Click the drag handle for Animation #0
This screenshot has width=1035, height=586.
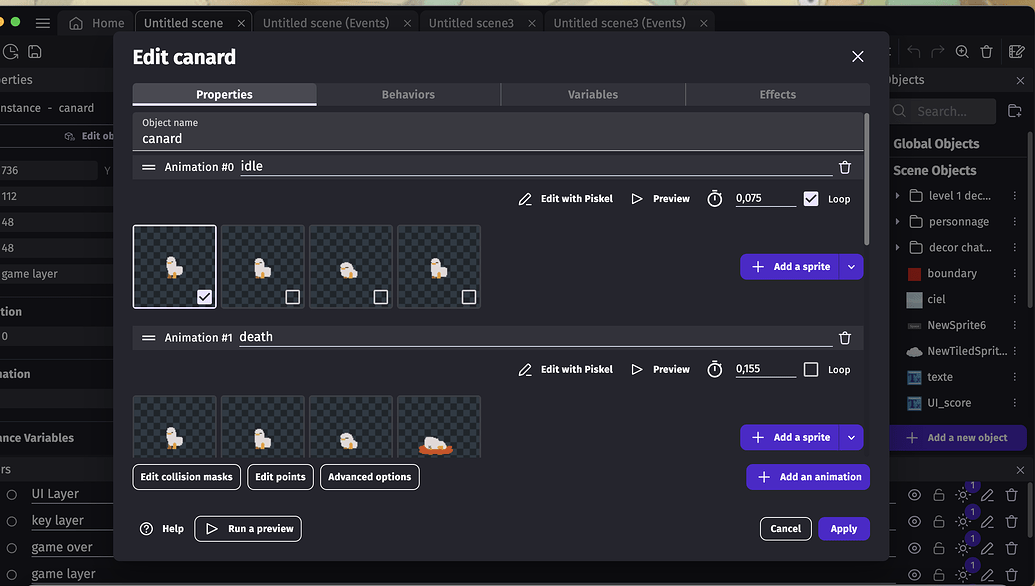(x=149, y=168)
